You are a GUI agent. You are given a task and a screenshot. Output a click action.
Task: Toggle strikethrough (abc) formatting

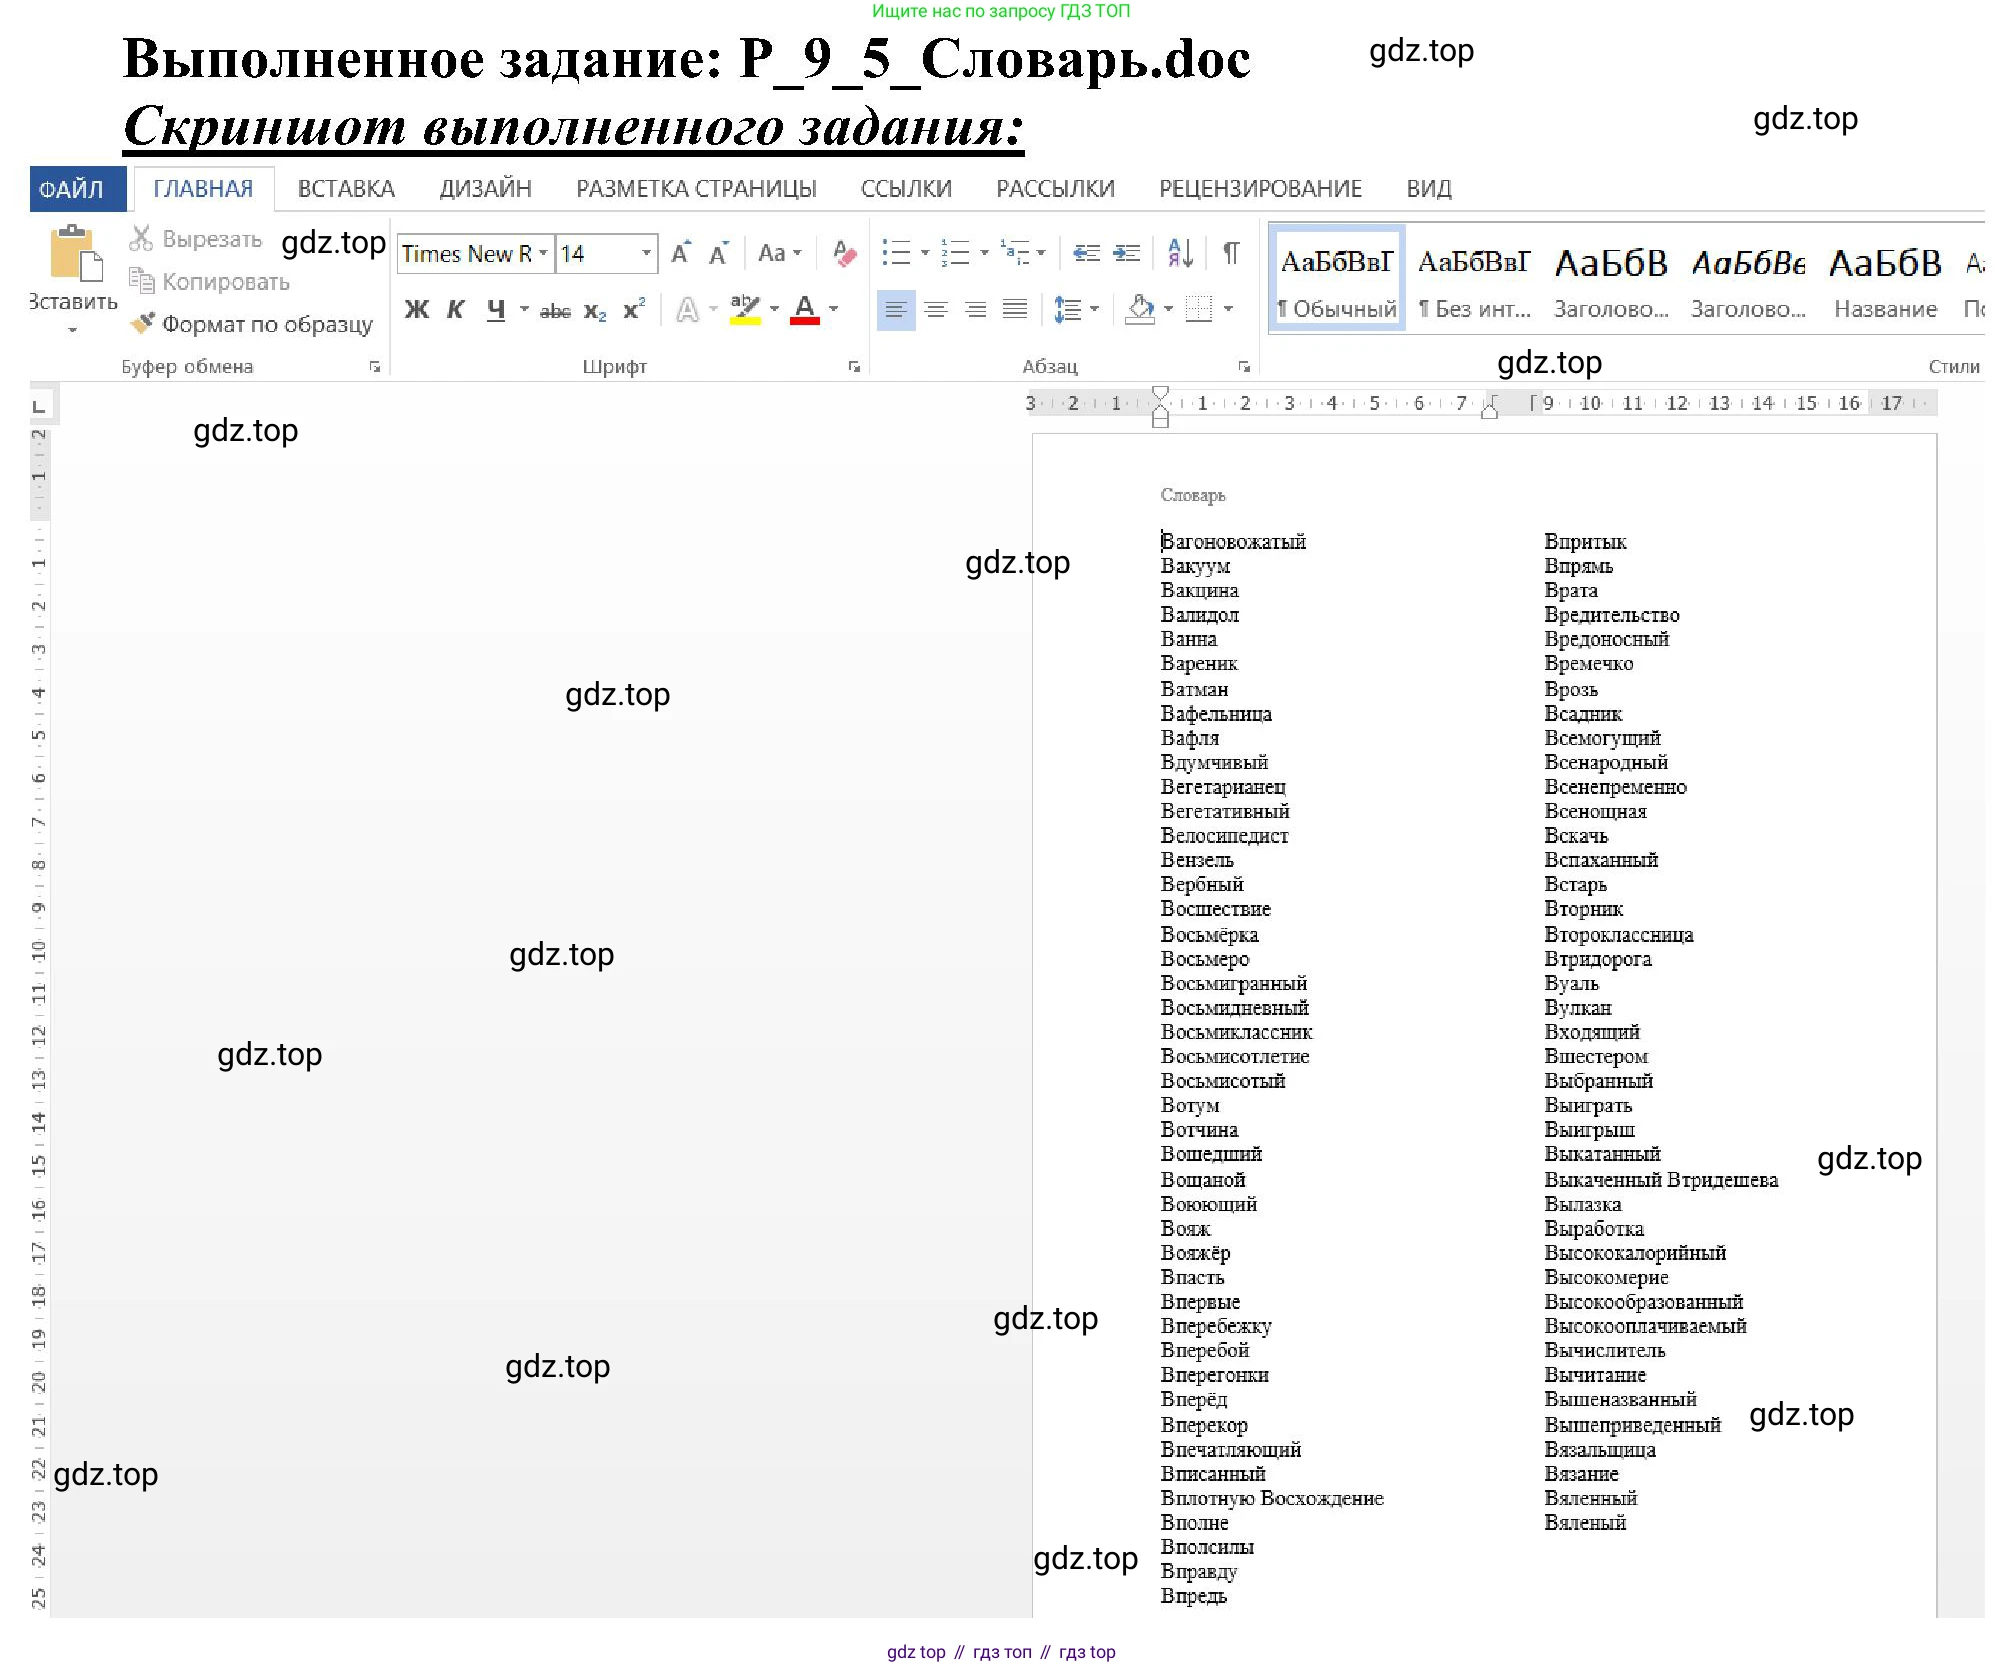tap(555, 311)
